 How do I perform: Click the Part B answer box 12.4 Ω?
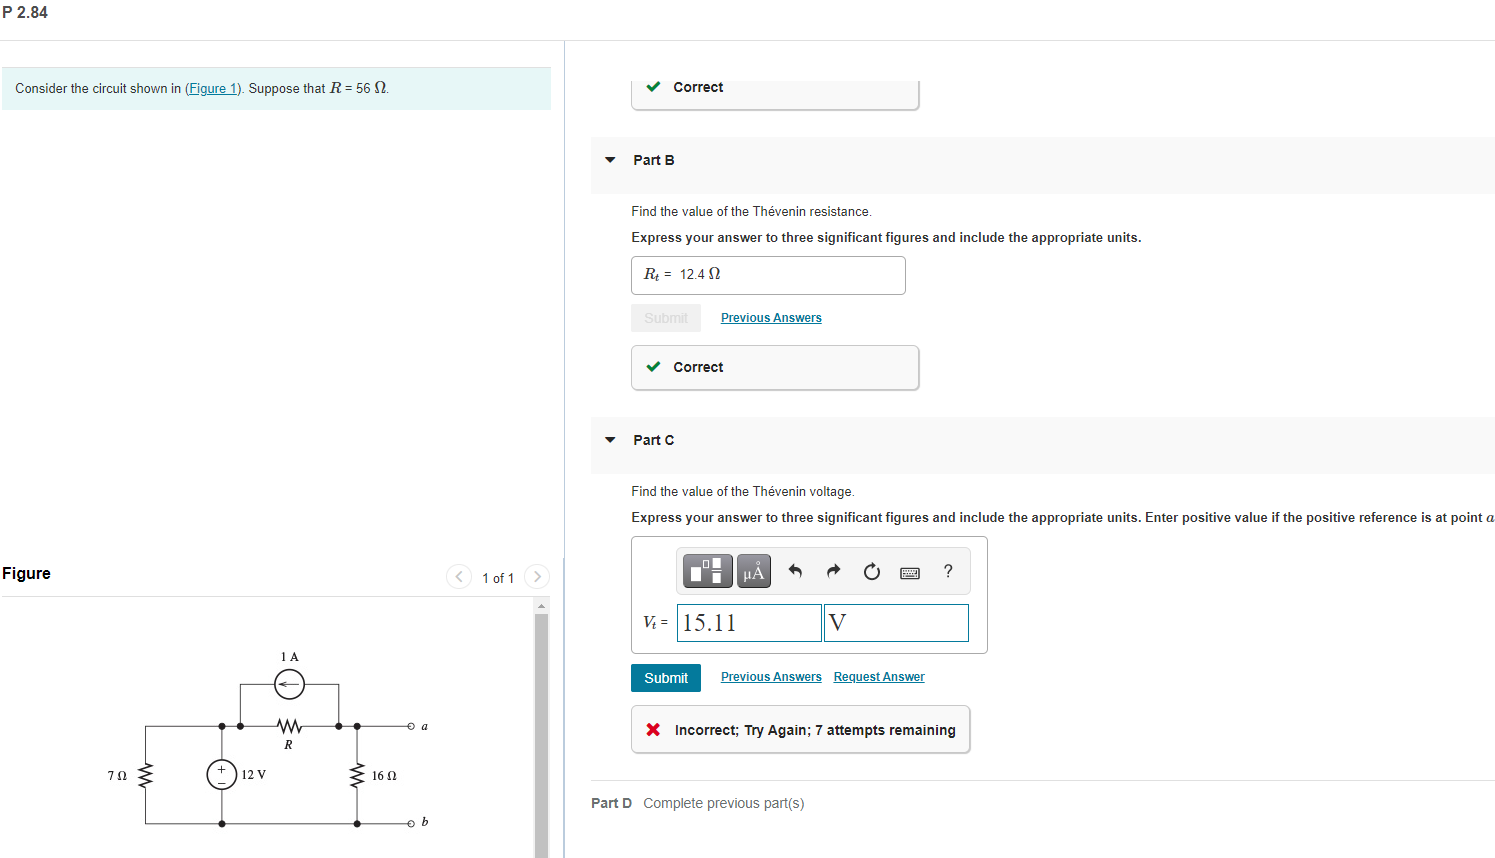click(x=768, y=275)
